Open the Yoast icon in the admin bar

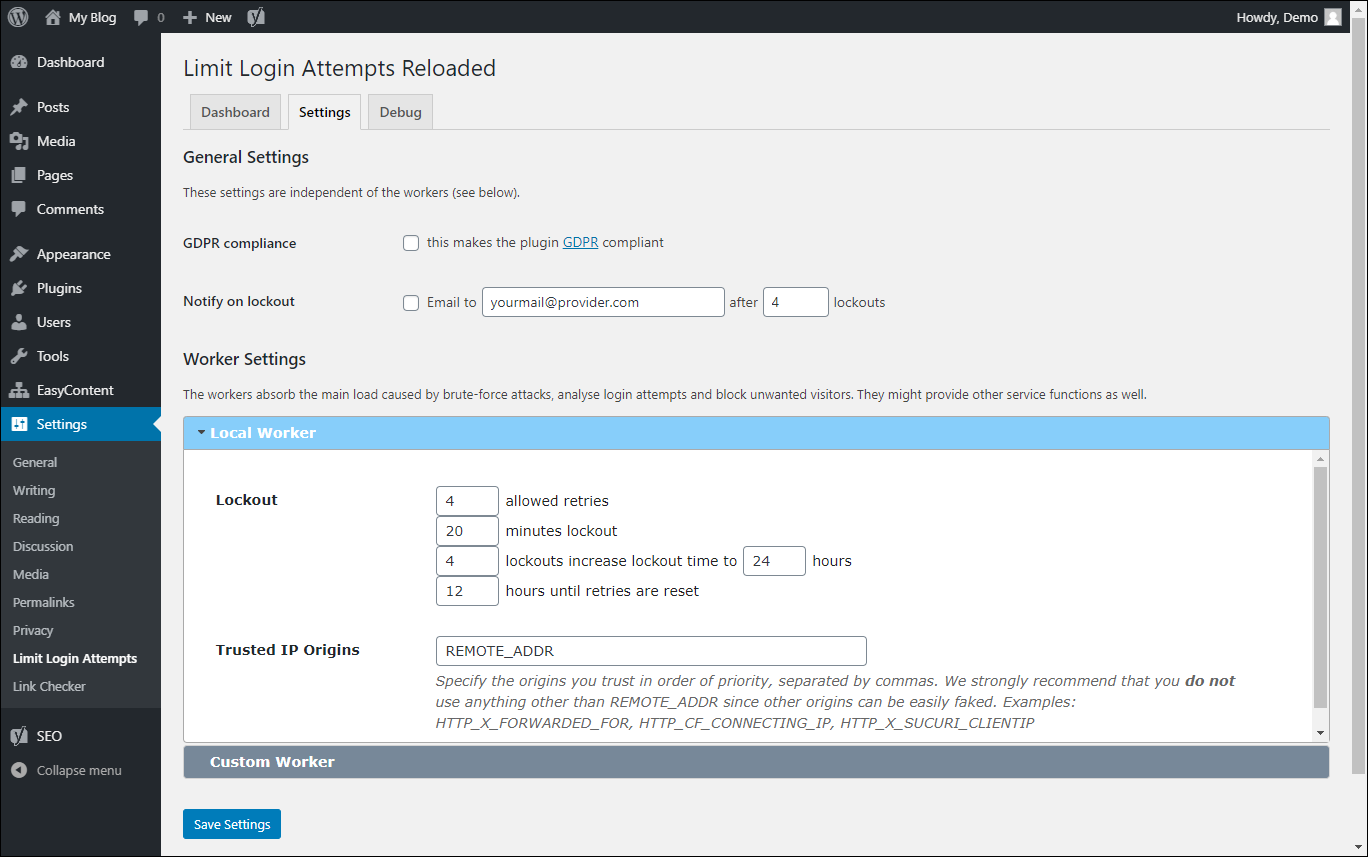(256, 17)
